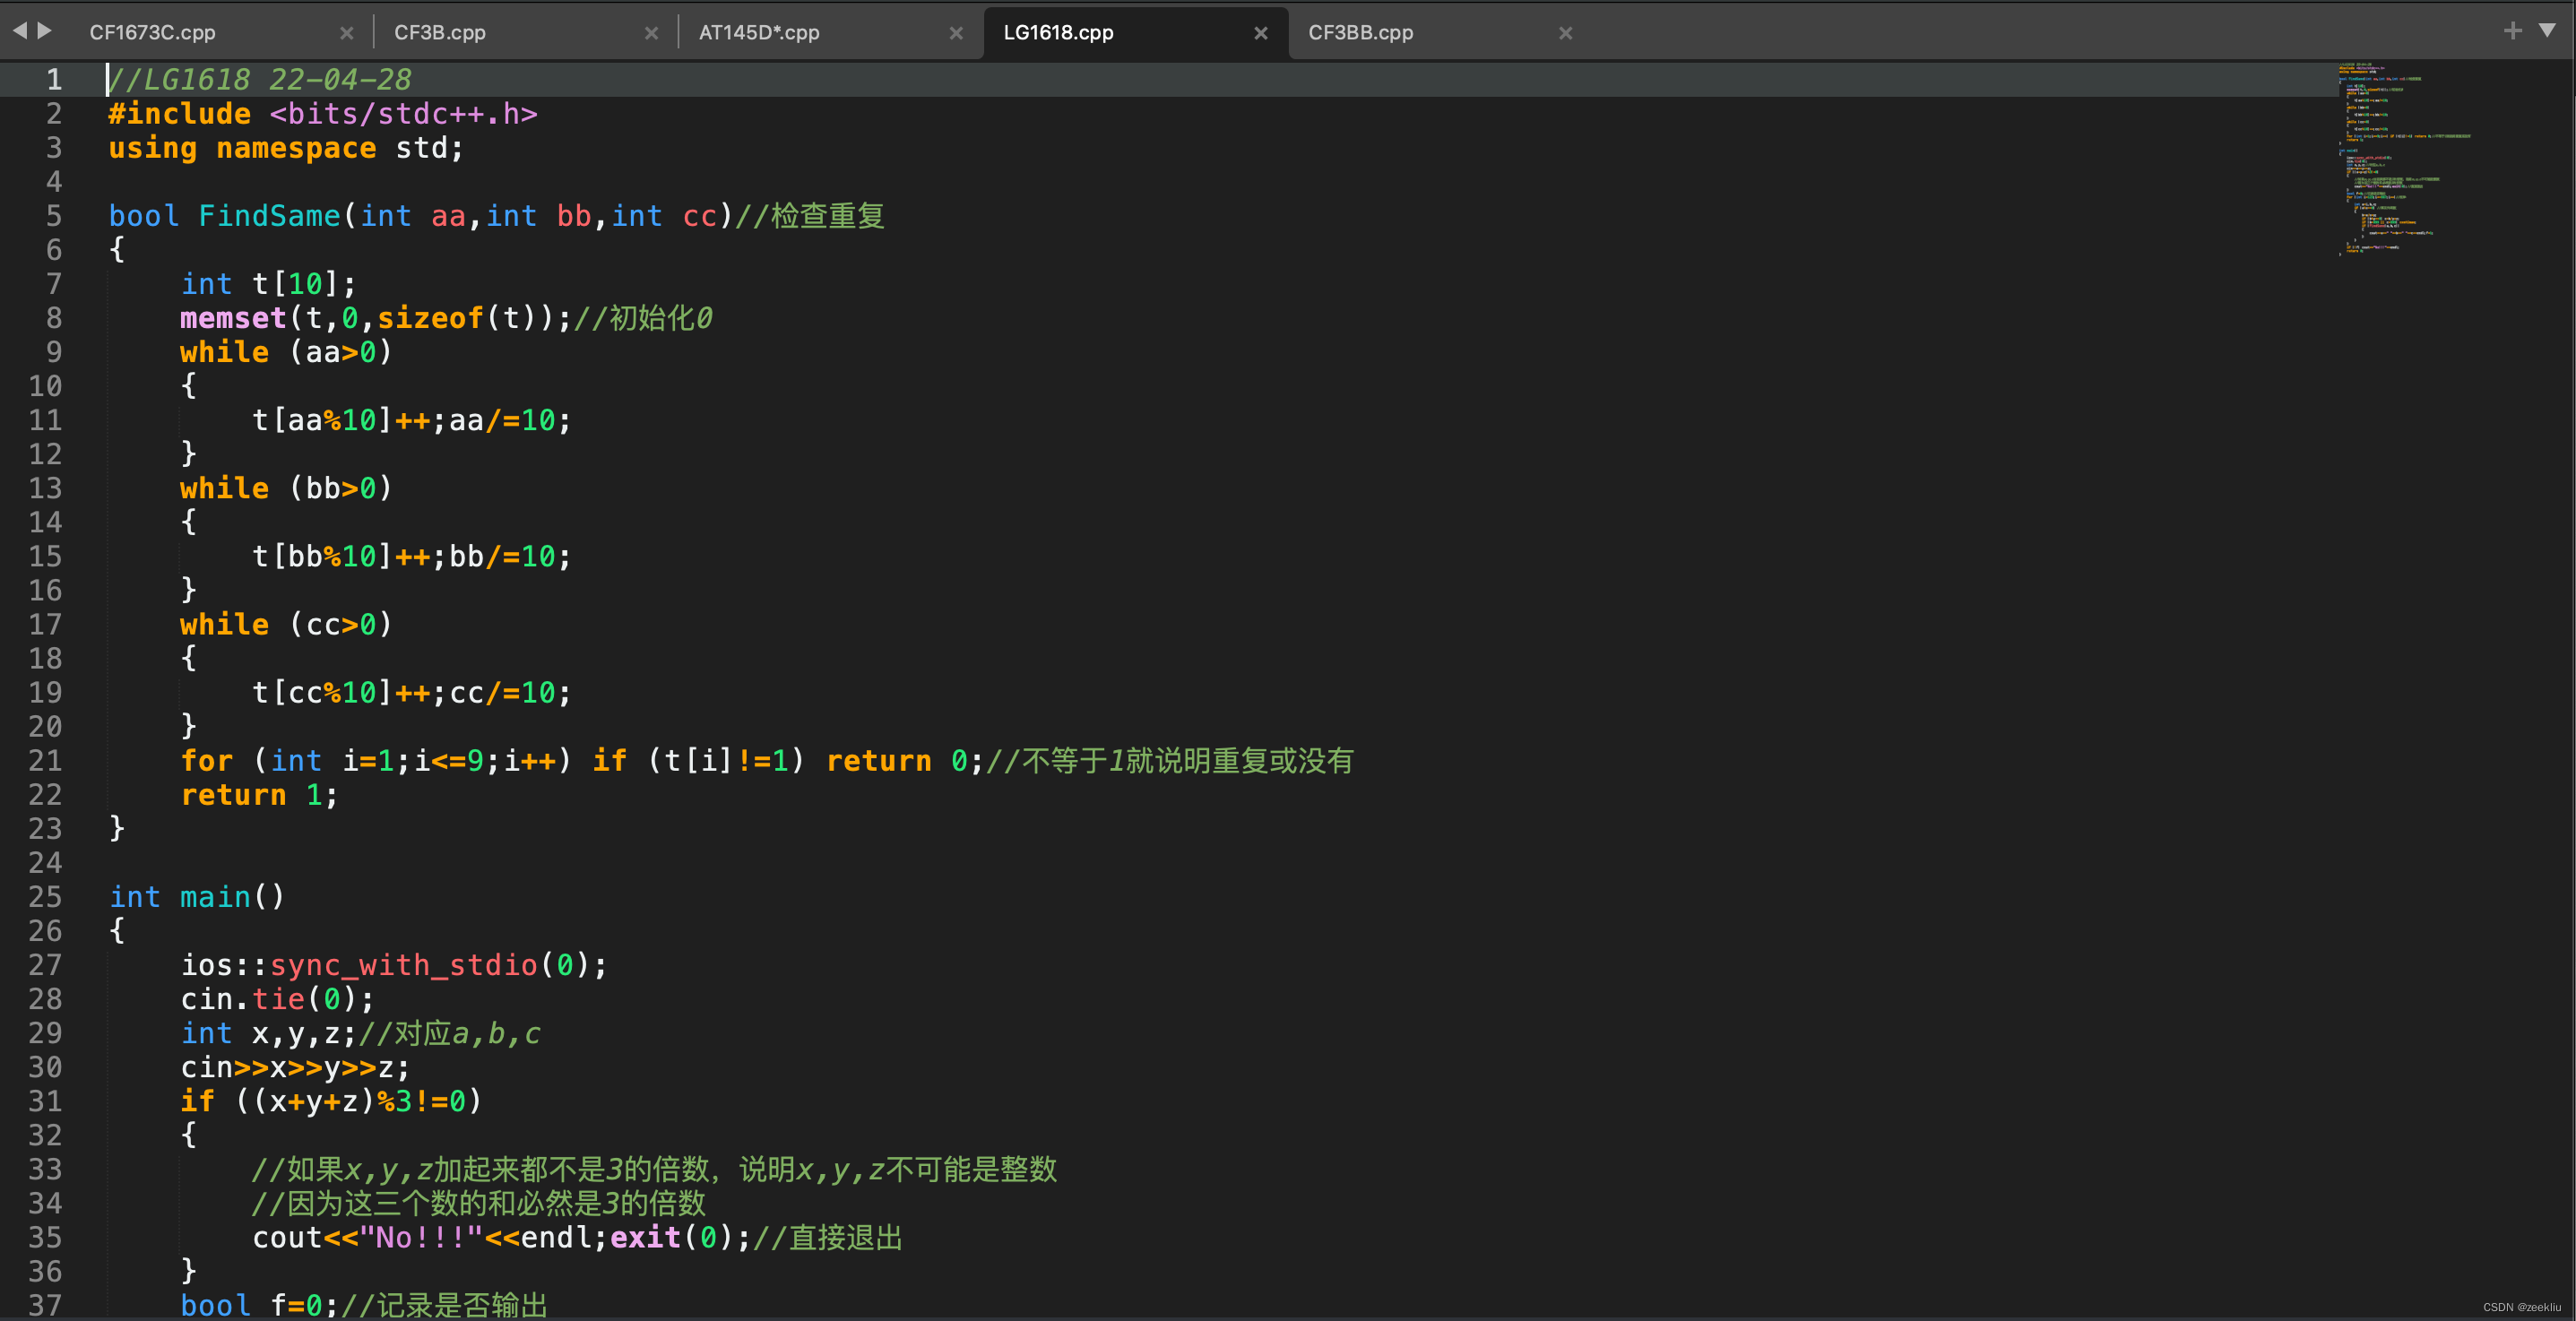Close the AT145D*.cpp tab
Screen dimensions: 2576x1321
[956, 33]
